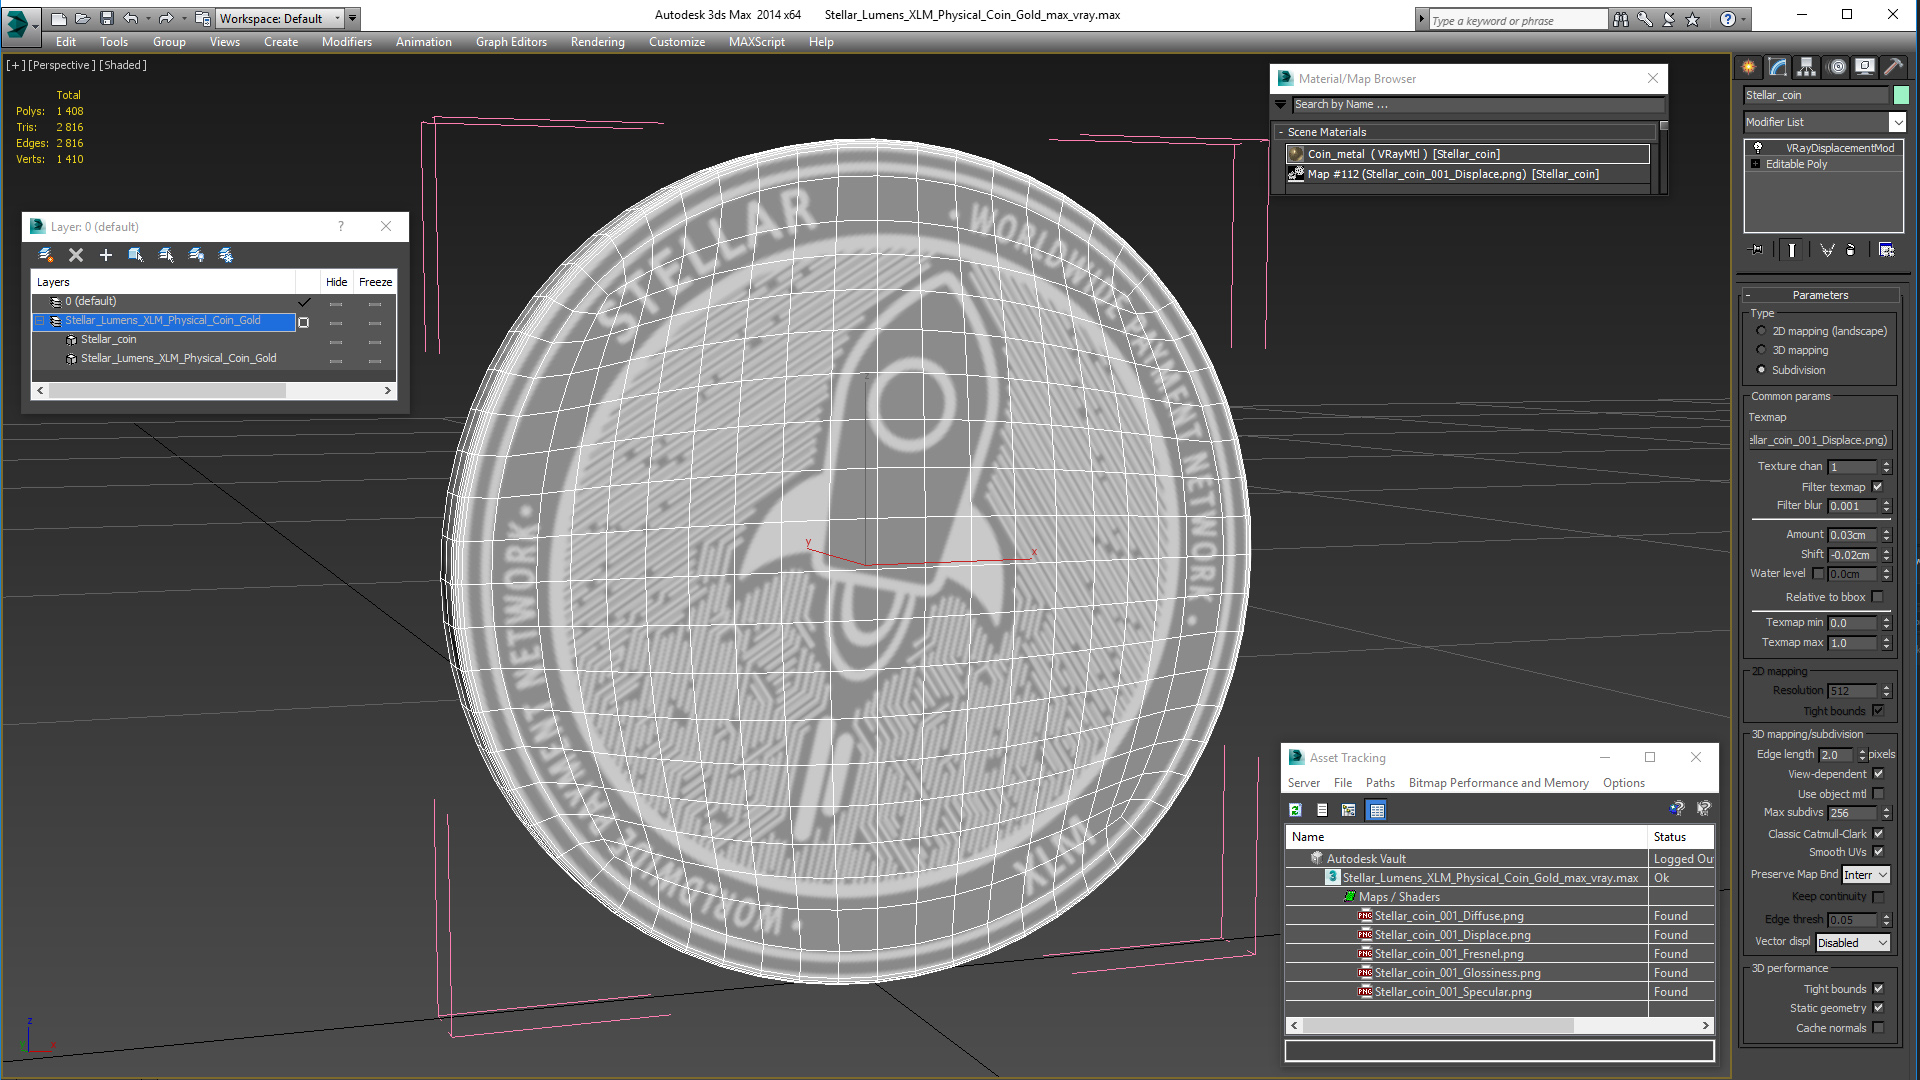This screenshot has width=1920, height=1080.
Task: Toggle Static geometry checkbox
Action: (x=1878, y=1008)
